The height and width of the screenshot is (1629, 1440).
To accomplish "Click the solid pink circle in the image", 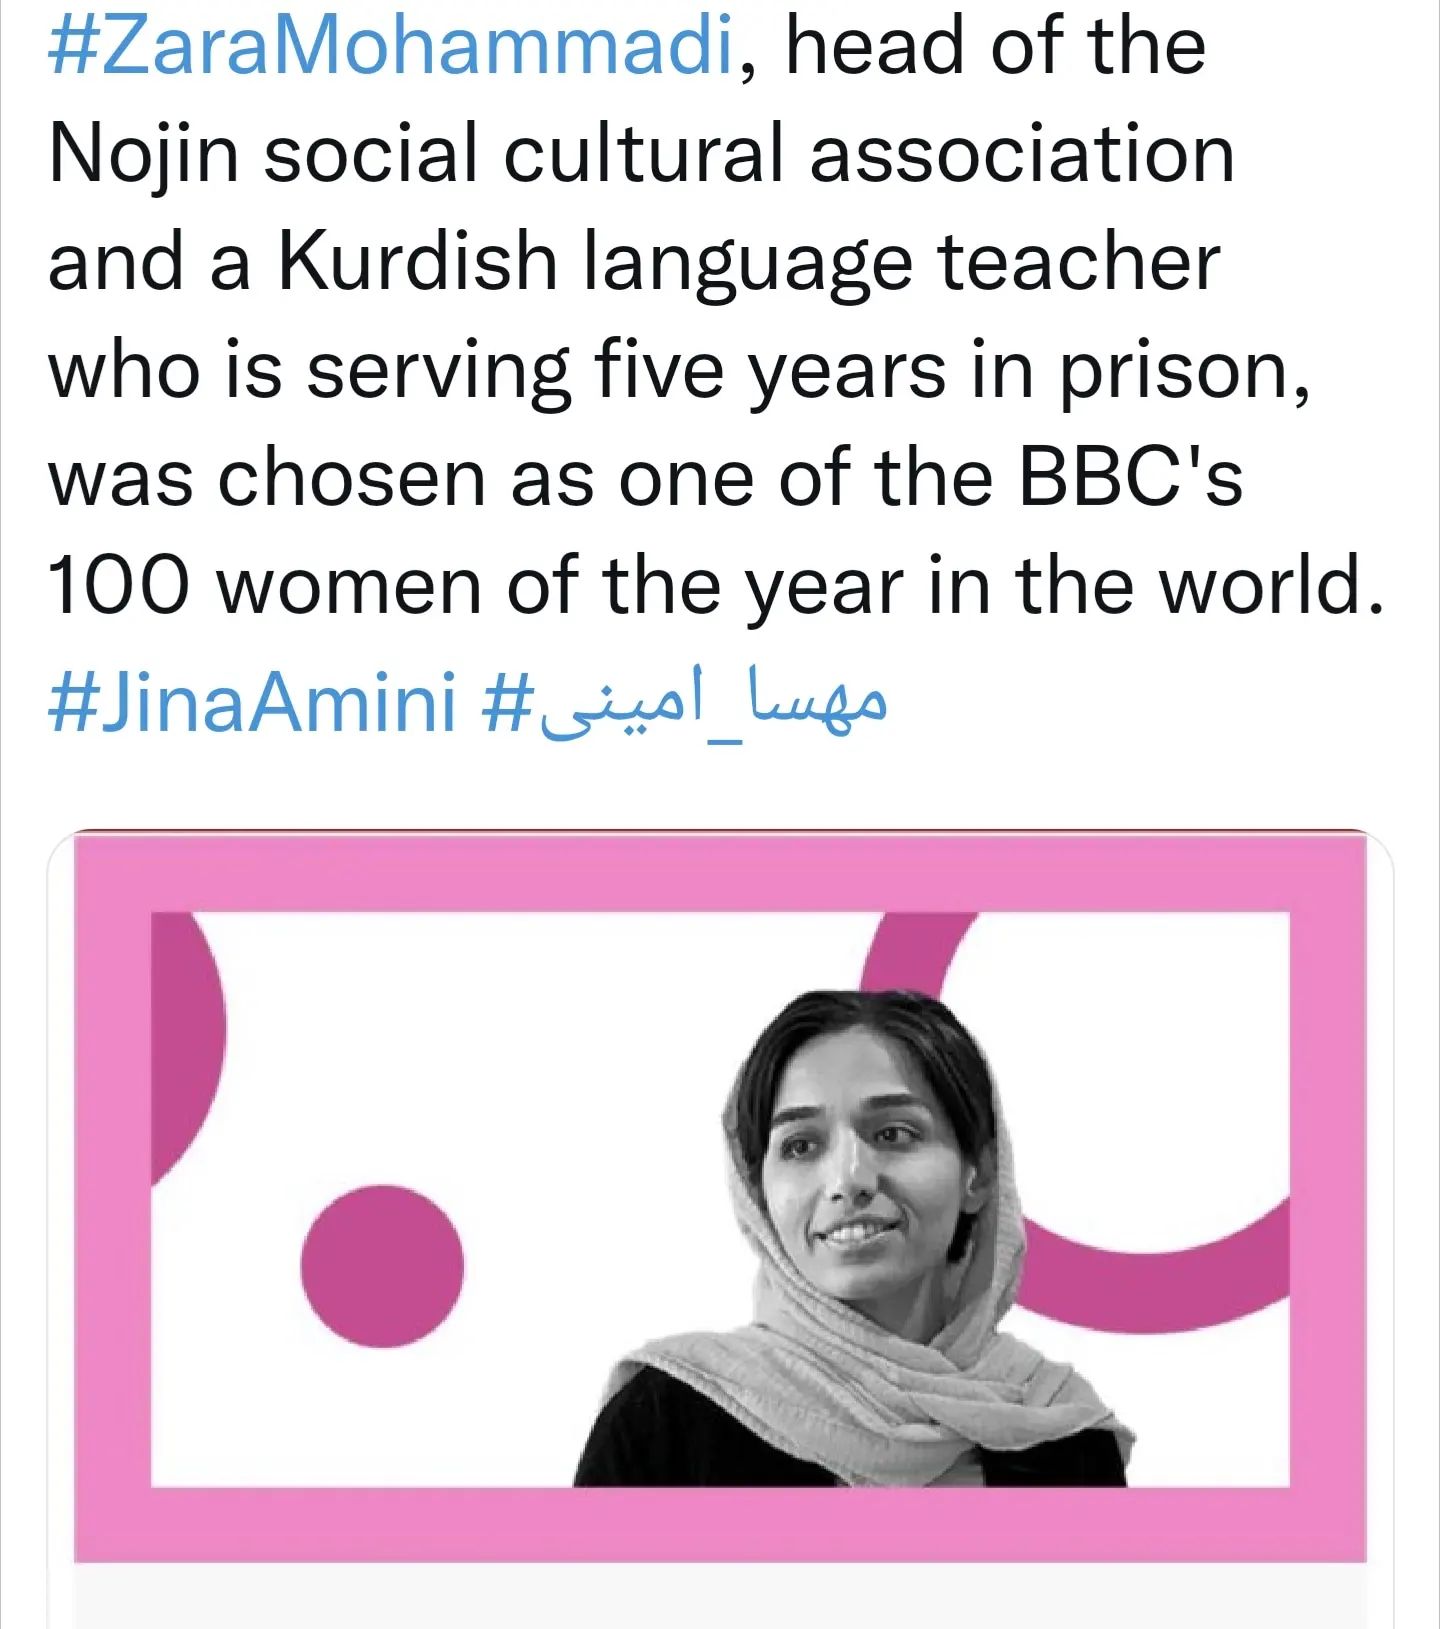I will coord(382,1265).
